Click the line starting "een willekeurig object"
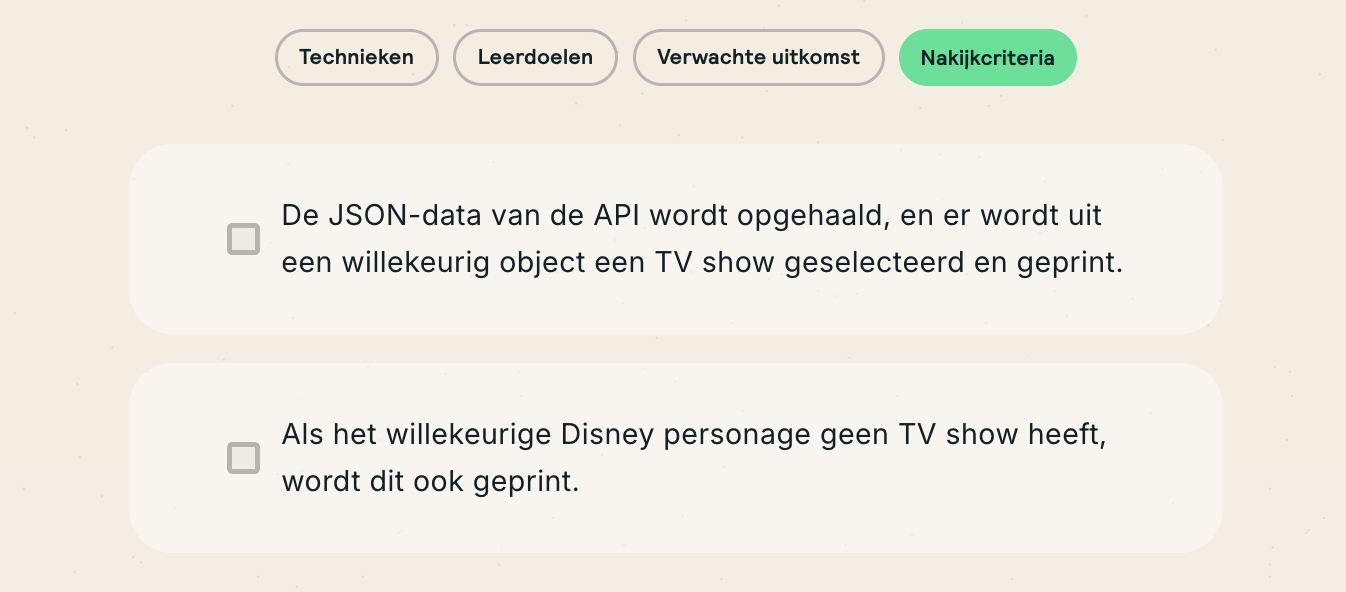The height and width of the screenshot is (592, 1346). point(702,263)
